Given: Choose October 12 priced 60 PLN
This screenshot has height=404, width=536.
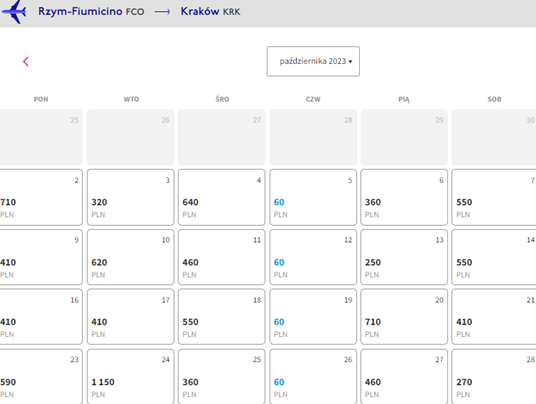Looking at the screenshot, I should tap(313, 257).
